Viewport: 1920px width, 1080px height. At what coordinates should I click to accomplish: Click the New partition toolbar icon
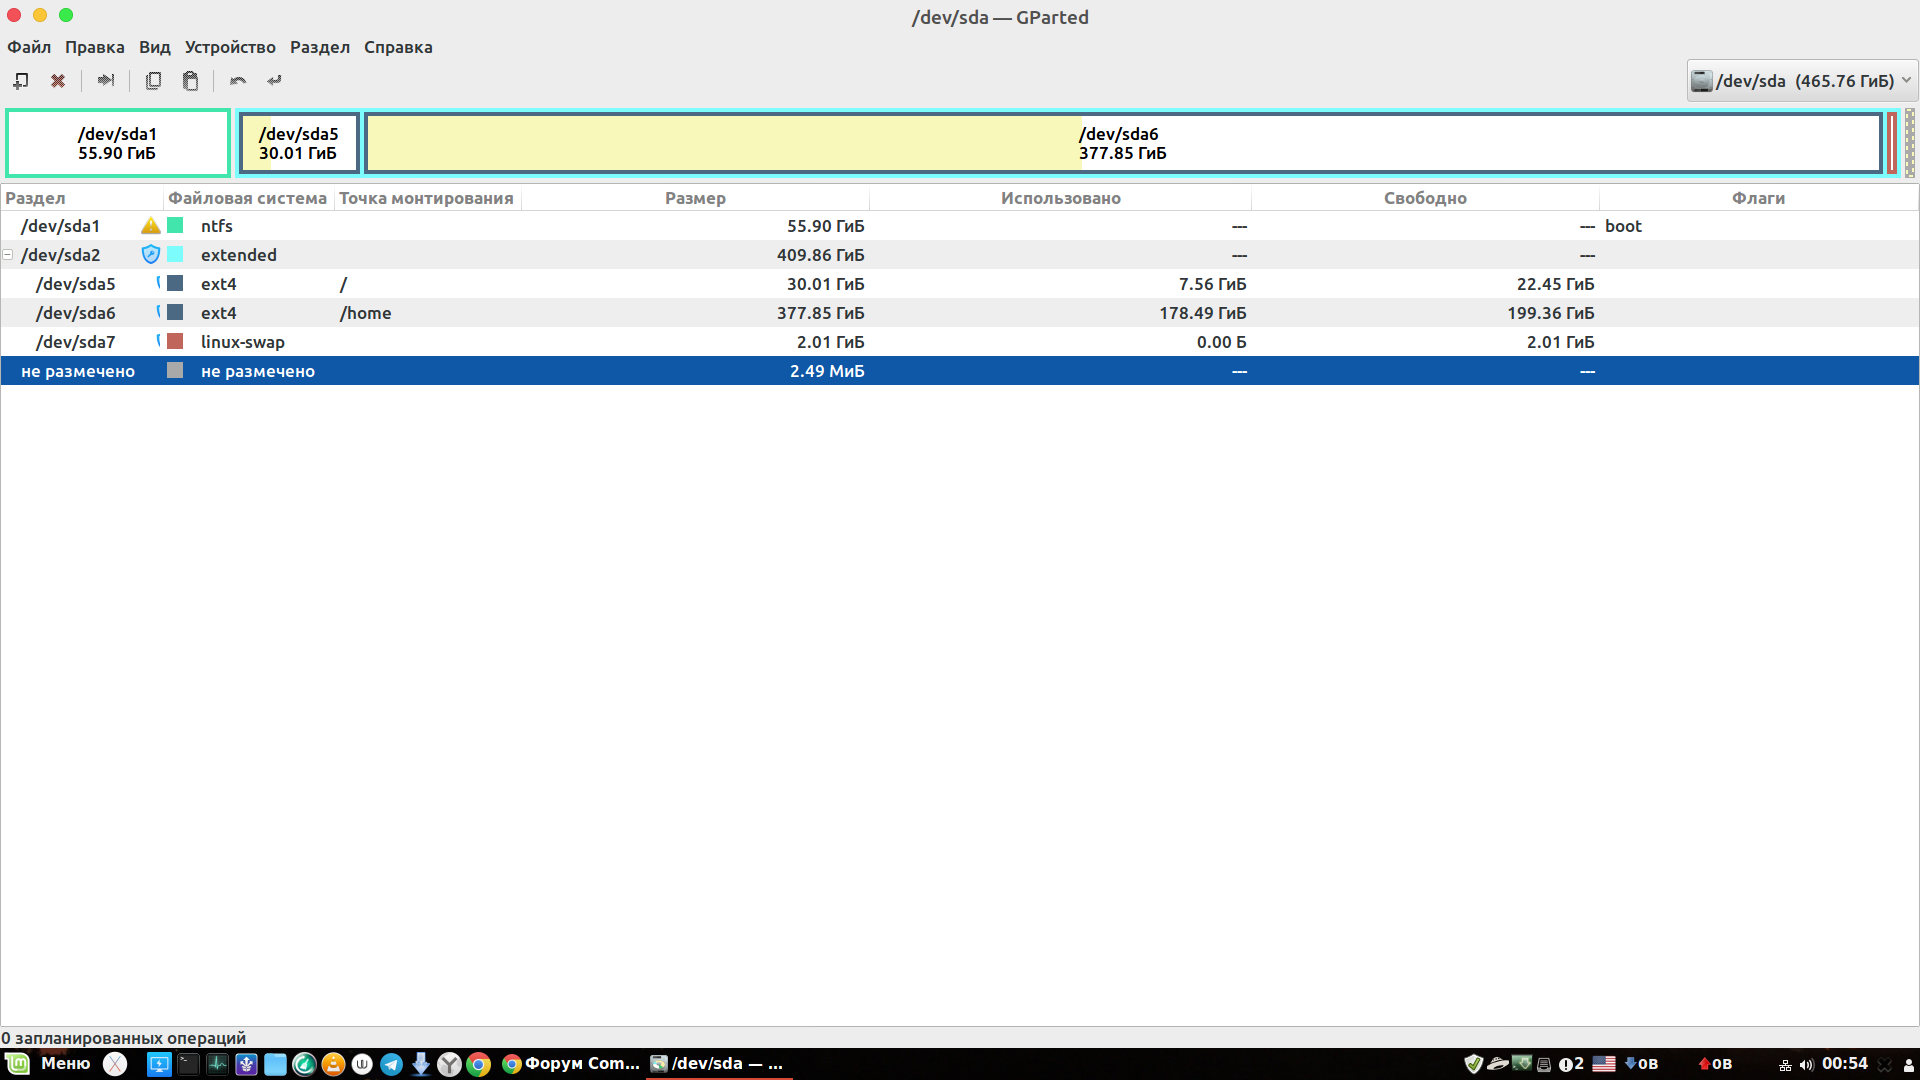[20, 81]
